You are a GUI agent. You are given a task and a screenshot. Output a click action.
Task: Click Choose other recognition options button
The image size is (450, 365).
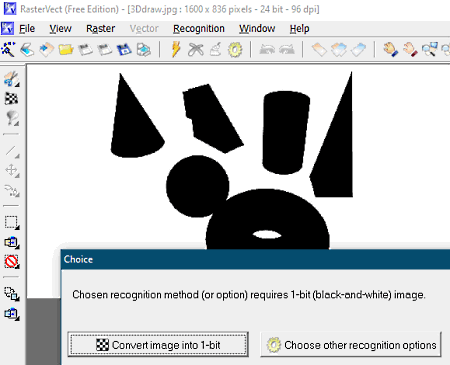pyautogui.click(x=351, y=344)
